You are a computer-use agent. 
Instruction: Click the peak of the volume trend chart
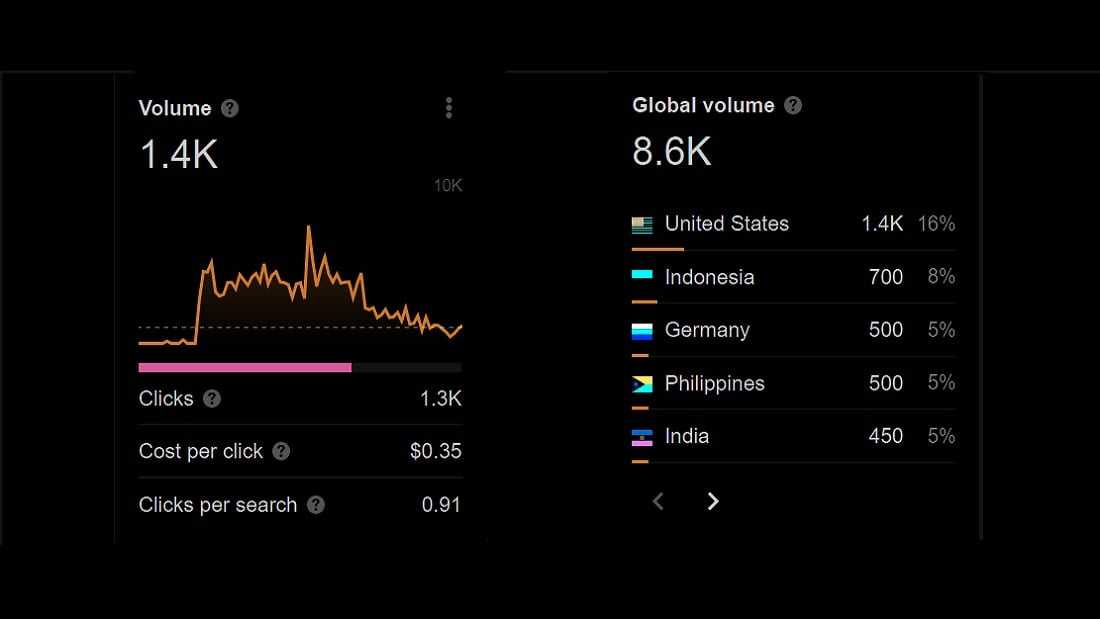coord(308,228)
